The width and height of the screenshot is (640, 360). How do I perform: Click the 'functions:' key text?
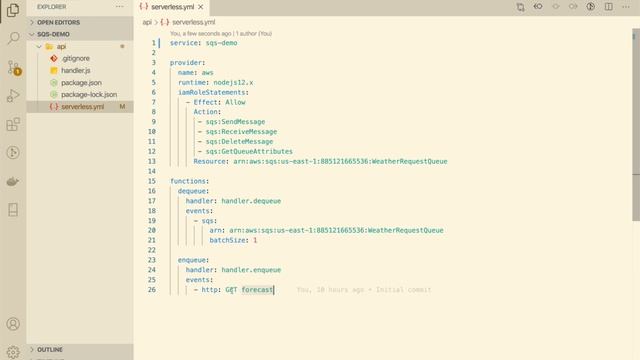pyautogui.click(x=189, y=181)
